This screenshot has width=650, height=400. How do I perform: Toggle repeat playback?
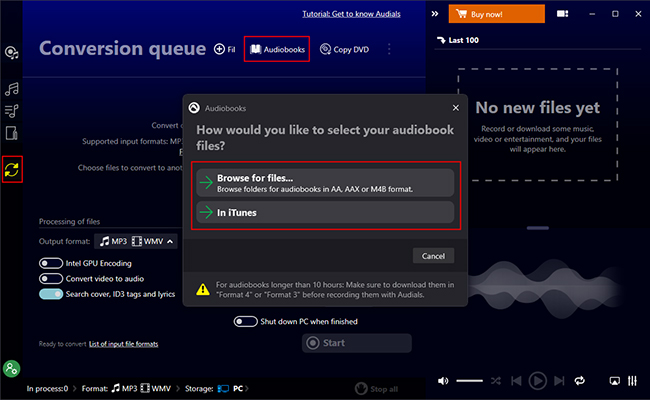click(x=580, y=381)
